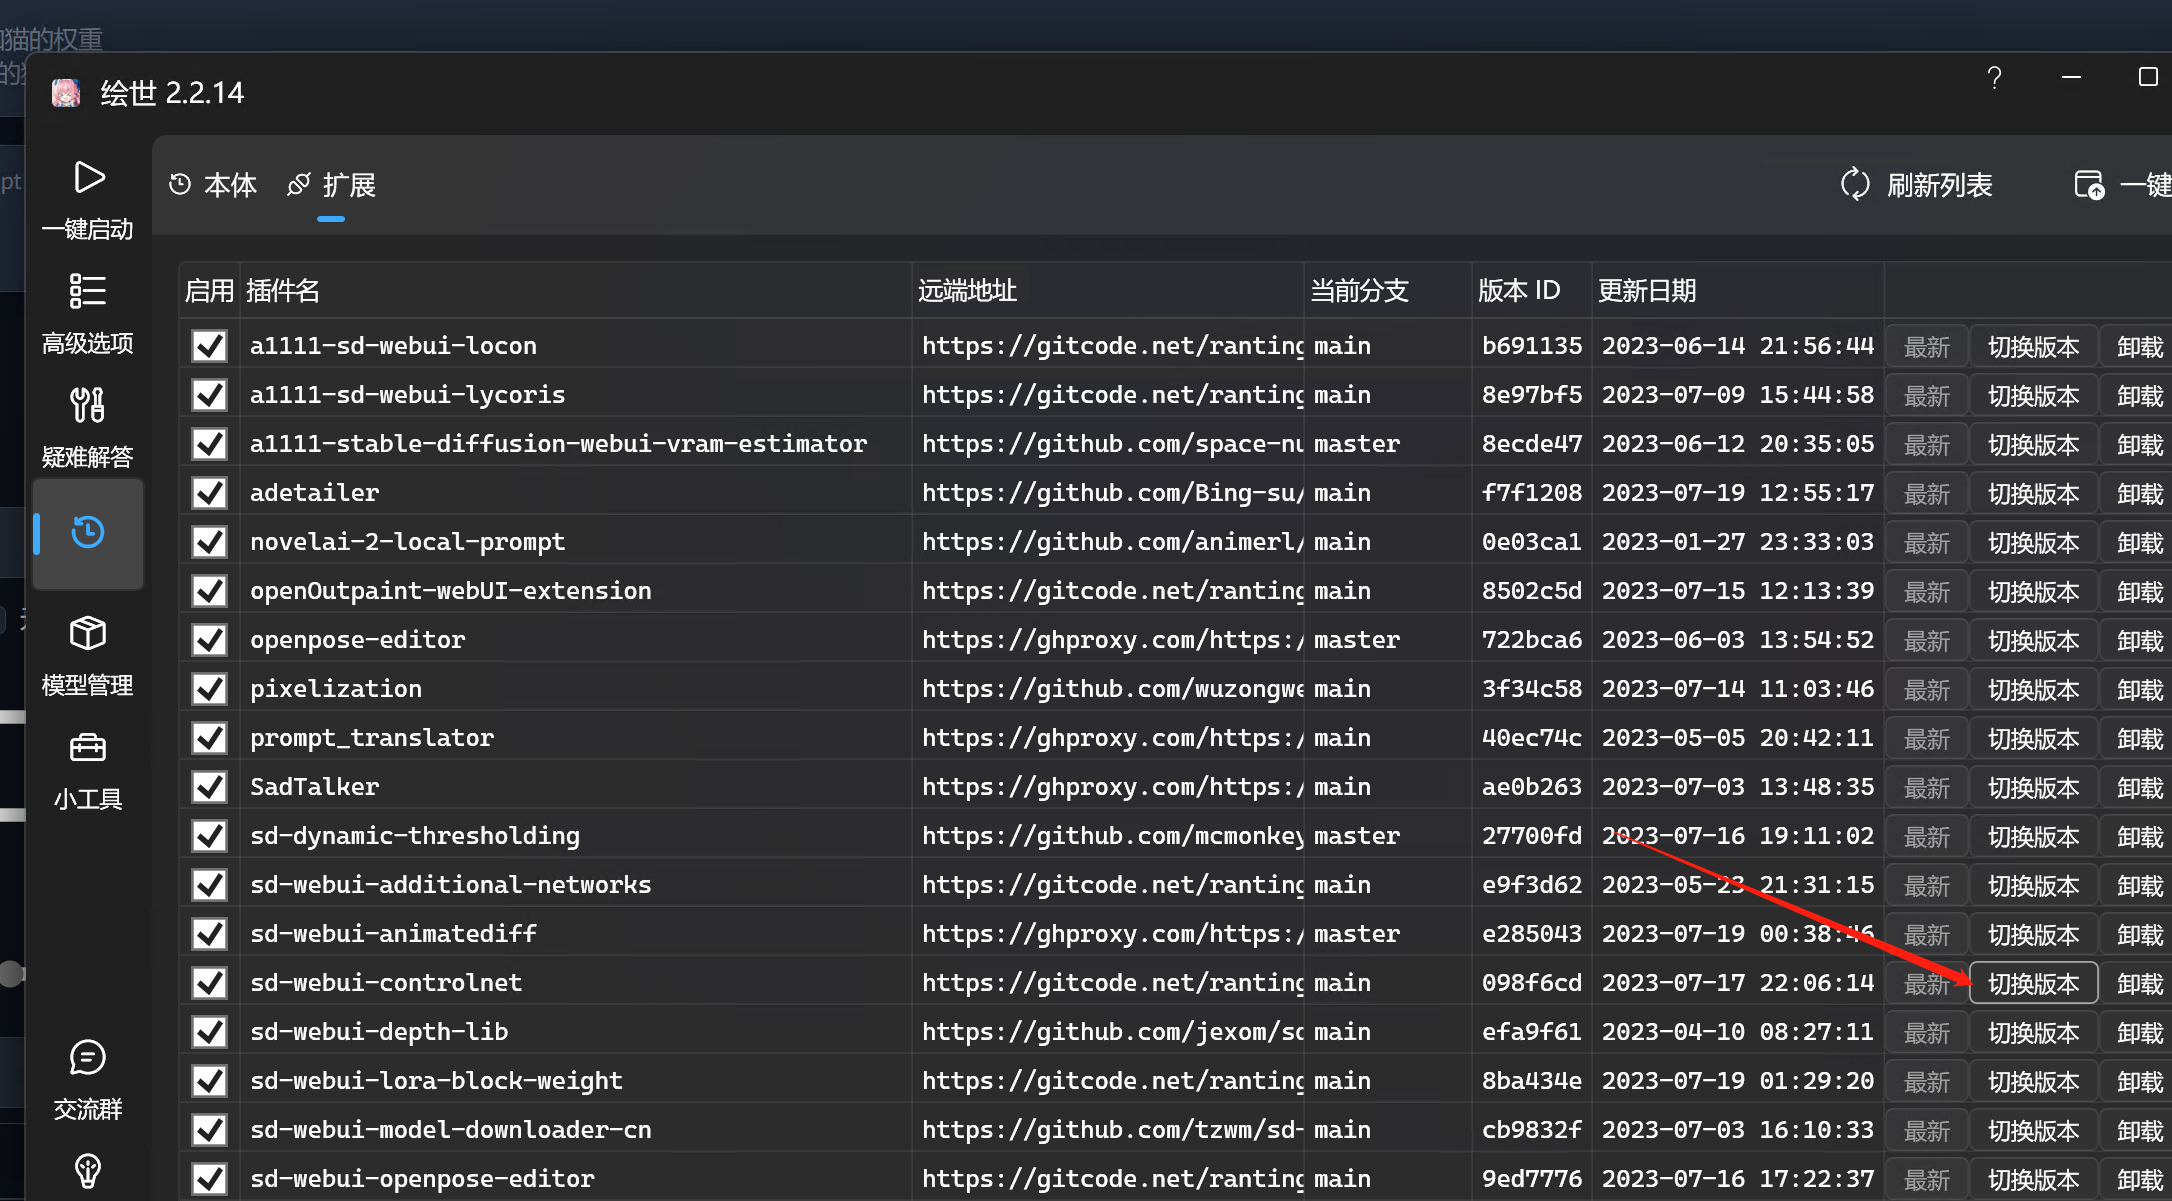Viewport: 2172px width, 1201px height.
Task: Disable SadTalker plugin checkbox
Action: tap(210, 787)
